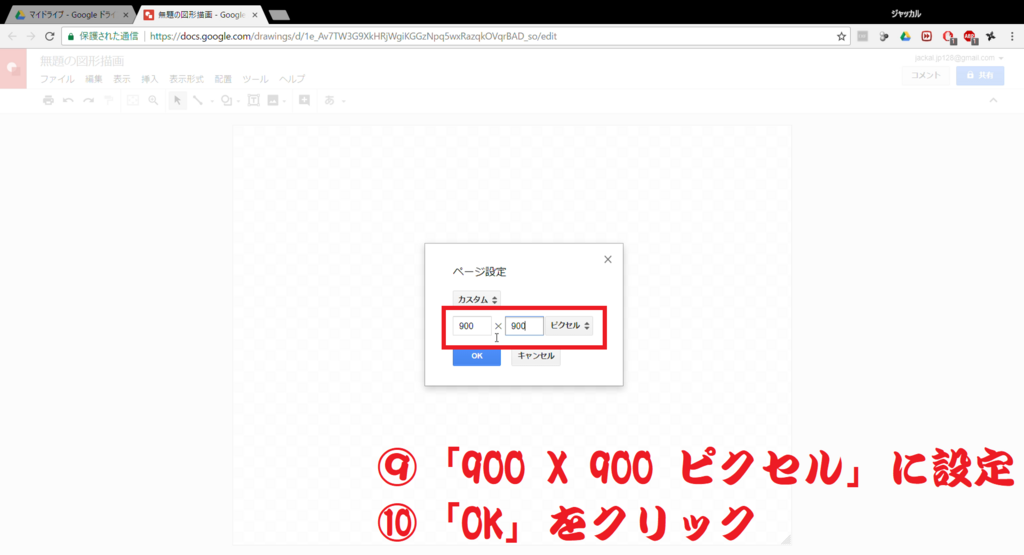This screenshot has height=555, width=1024.
Task: Click the Undo arrow icon
Action: [68, 100]
